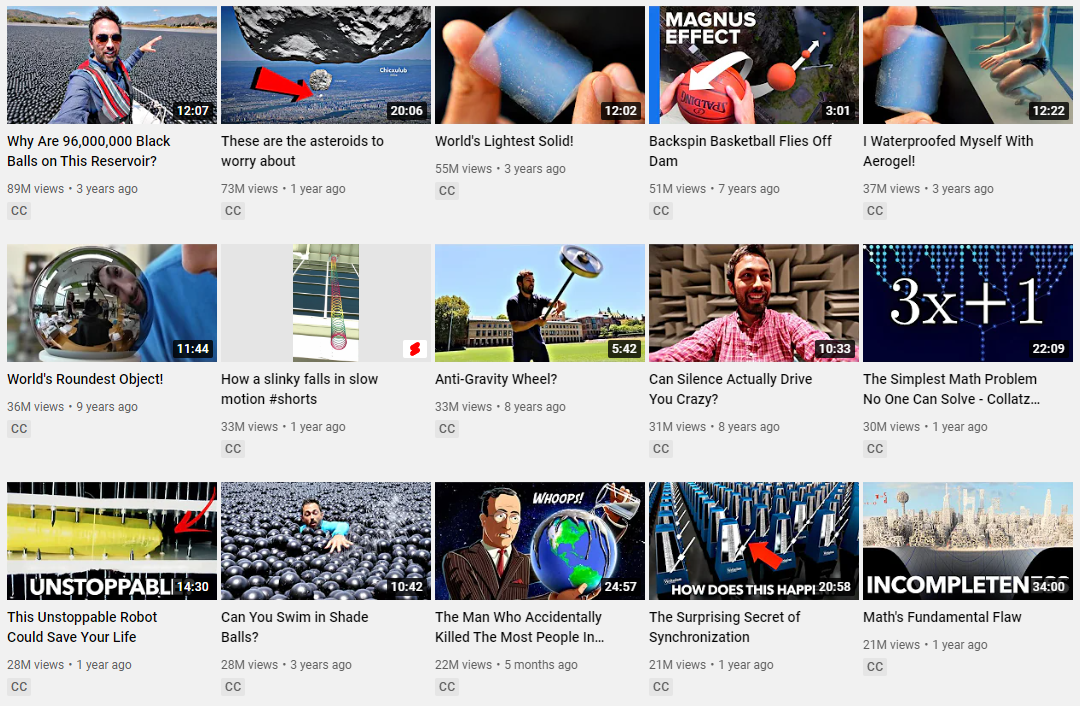Click CC badge under Surprising Secret of Synchronization
Screen dimensions: 1080x706
click(x=661, y=687)
